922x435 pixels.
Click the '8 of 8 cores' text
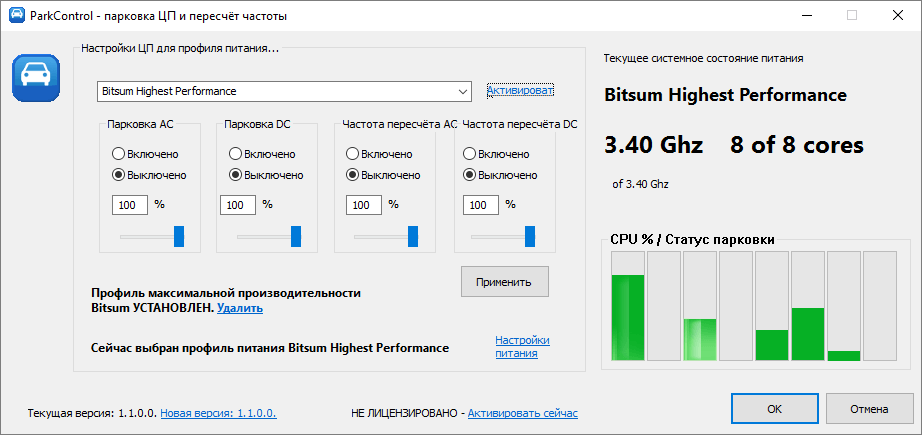(x=797, y=145)
